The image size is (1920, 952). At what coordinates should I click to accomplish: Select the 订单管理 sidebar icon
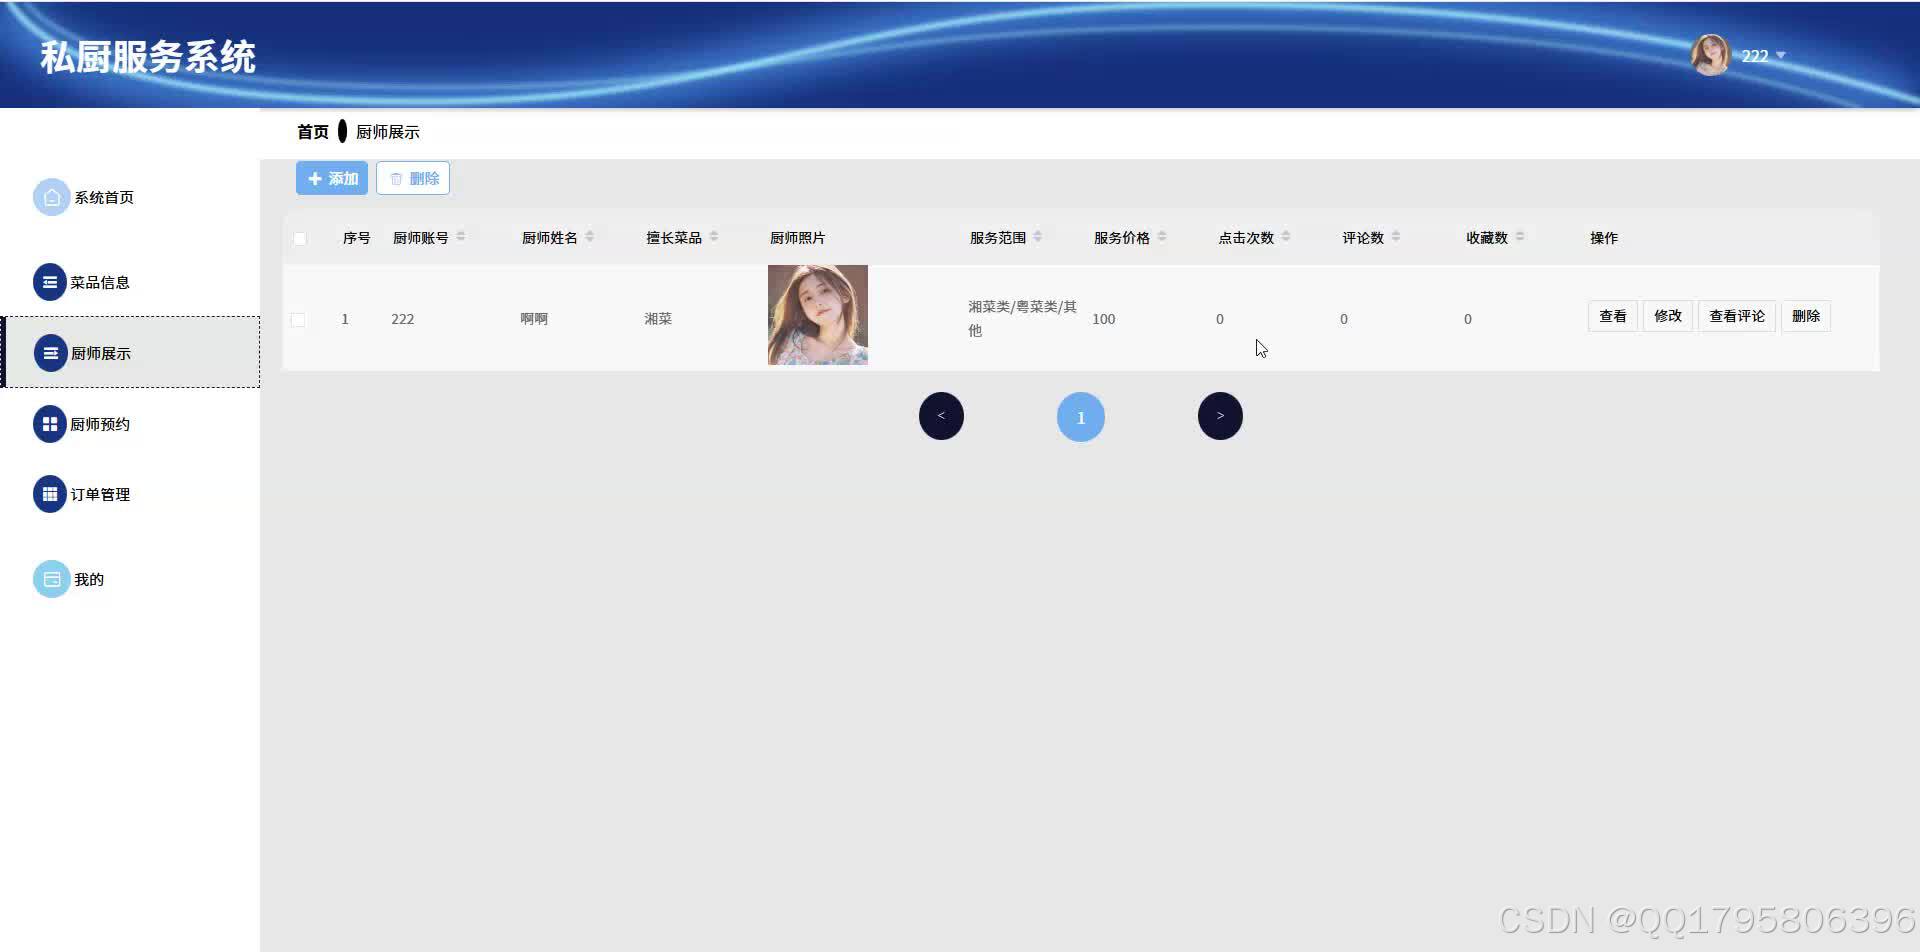(51, 493)
